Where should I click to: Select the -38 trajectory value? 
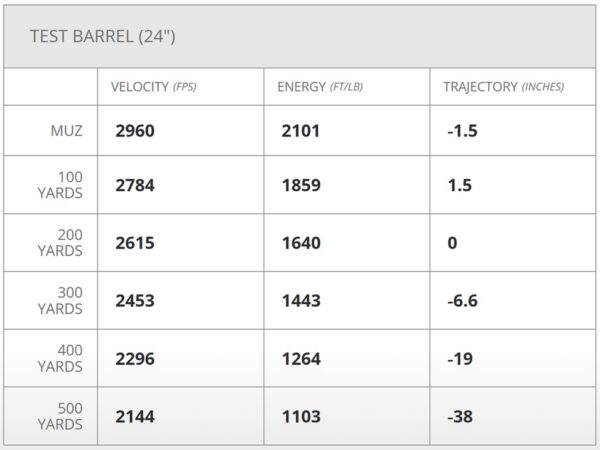coord(460,417)
